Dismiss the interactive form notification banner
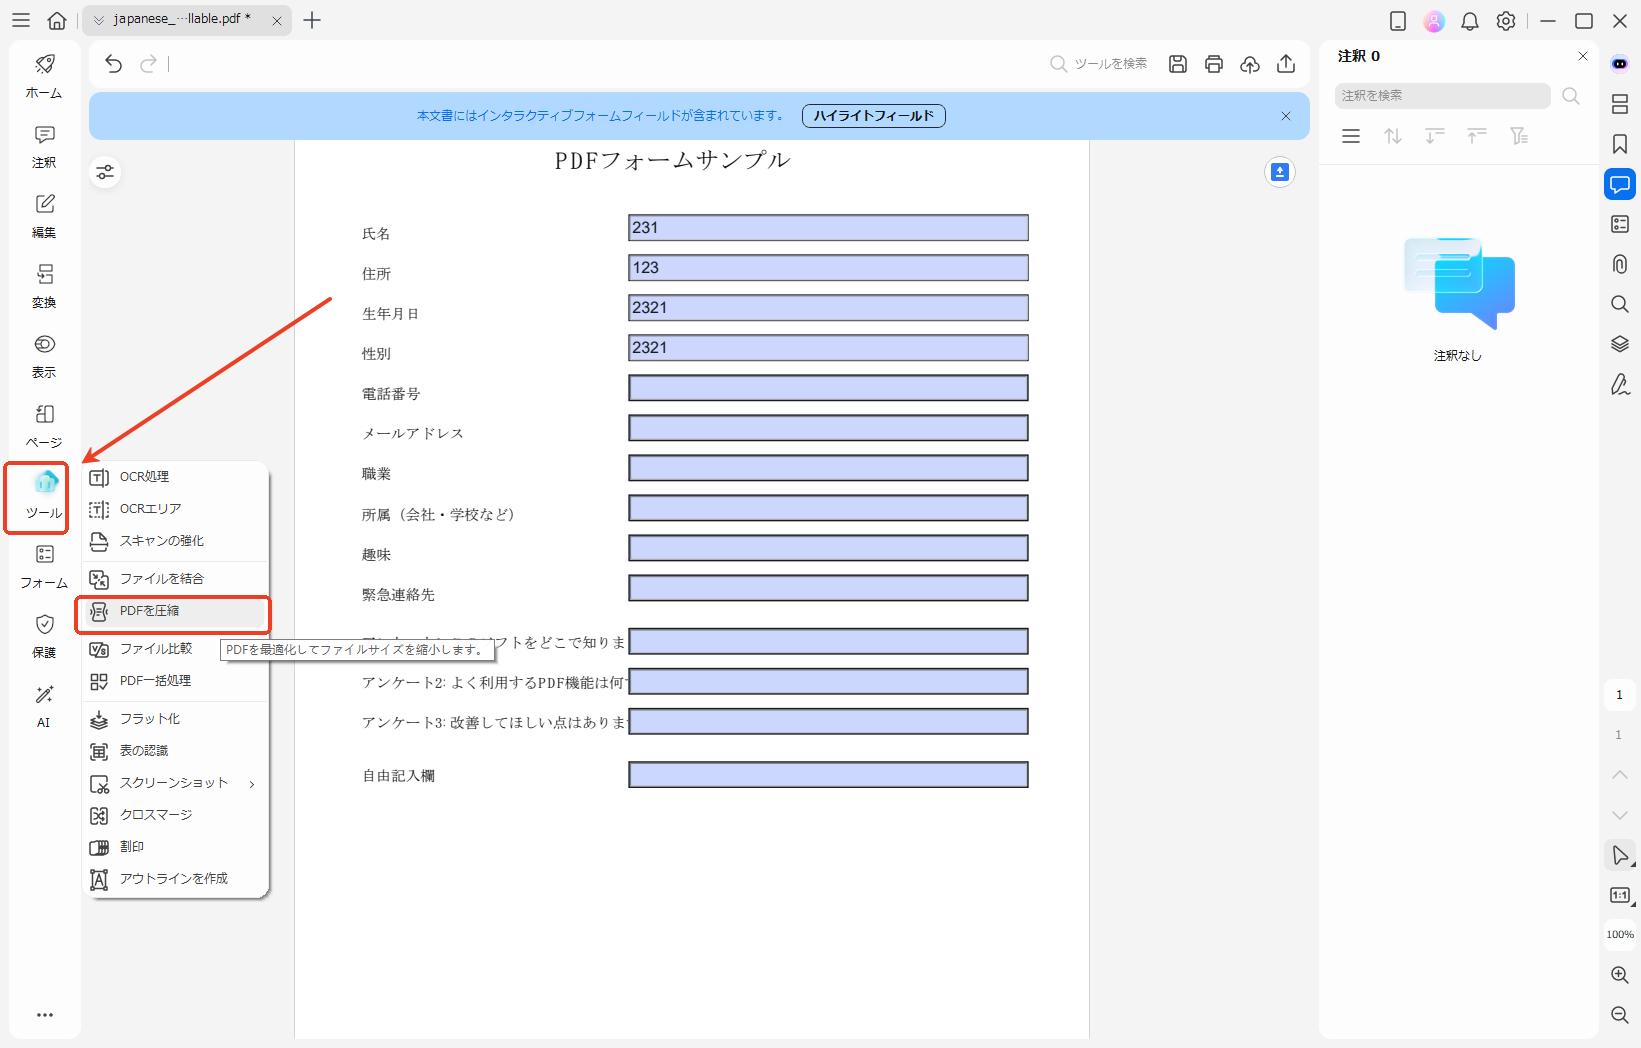The width and height of the screenshot is (1641, 1048). point(1285,115)
